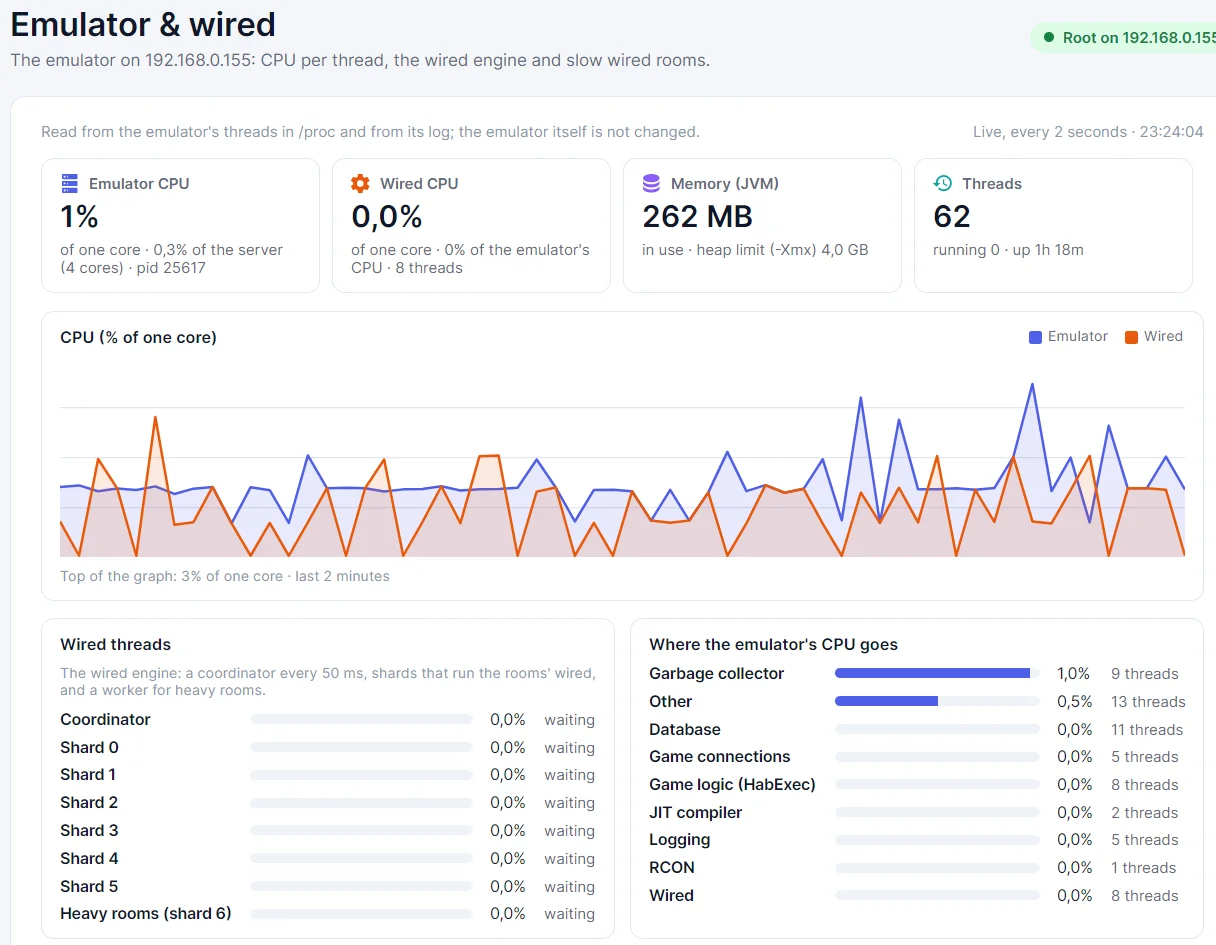Click the waiting status on Shard 5

pyautogui.click(x=570, y=887)
